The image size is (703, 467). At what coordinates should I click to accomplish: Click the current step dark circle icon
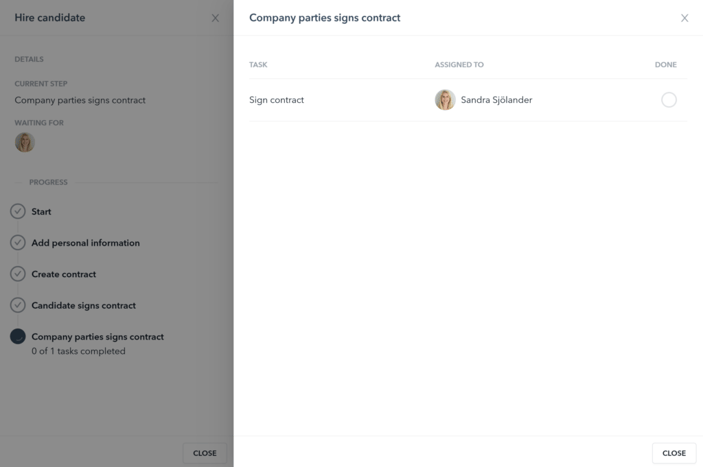point(18,337)
